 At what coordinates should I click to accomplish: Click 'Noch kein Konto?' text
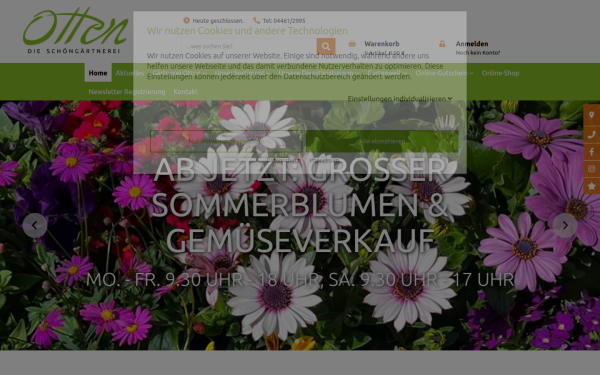[x=478, y=53]
